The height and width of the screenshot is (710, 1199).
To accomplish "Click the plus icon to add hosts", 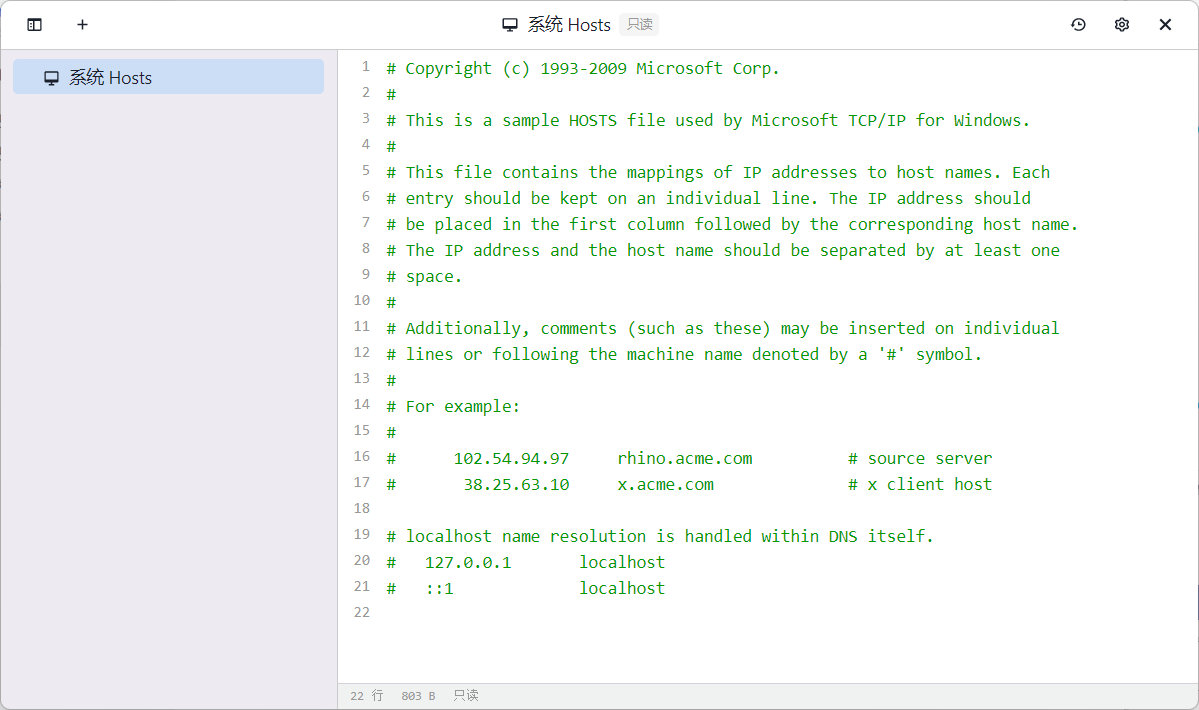I will [82, 25].
